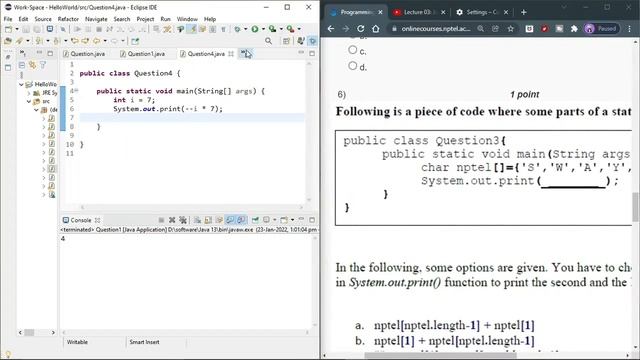Viewport: 640px width, 360px height.
Task: Click the browser Back arrow
Action: tap(331, 29)
